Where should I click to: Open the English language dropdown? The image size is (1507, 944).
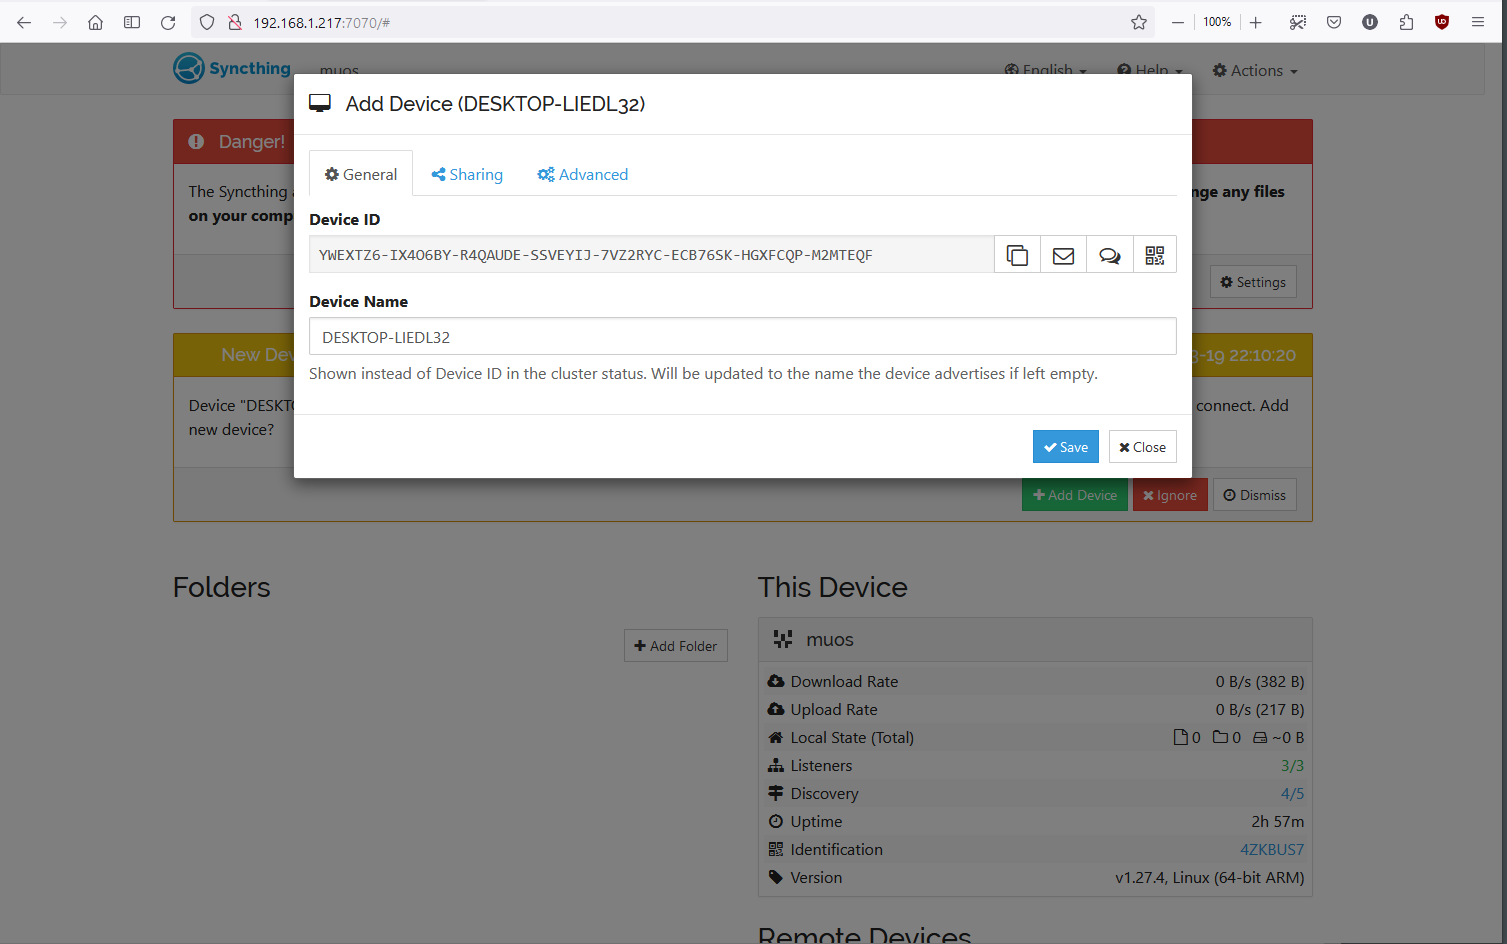click(x=1046, y=71)
